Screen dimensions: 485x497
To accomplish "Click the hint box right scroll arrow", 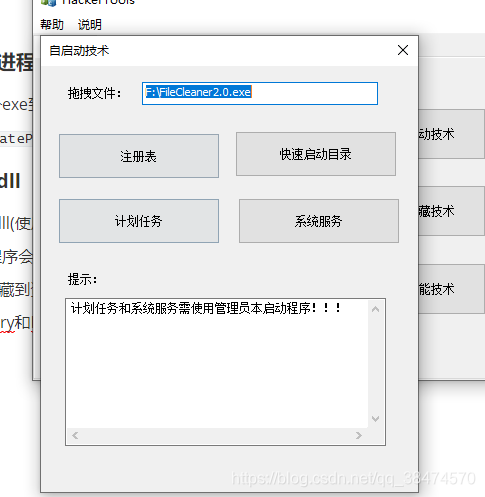I will (x=359, y=435).
